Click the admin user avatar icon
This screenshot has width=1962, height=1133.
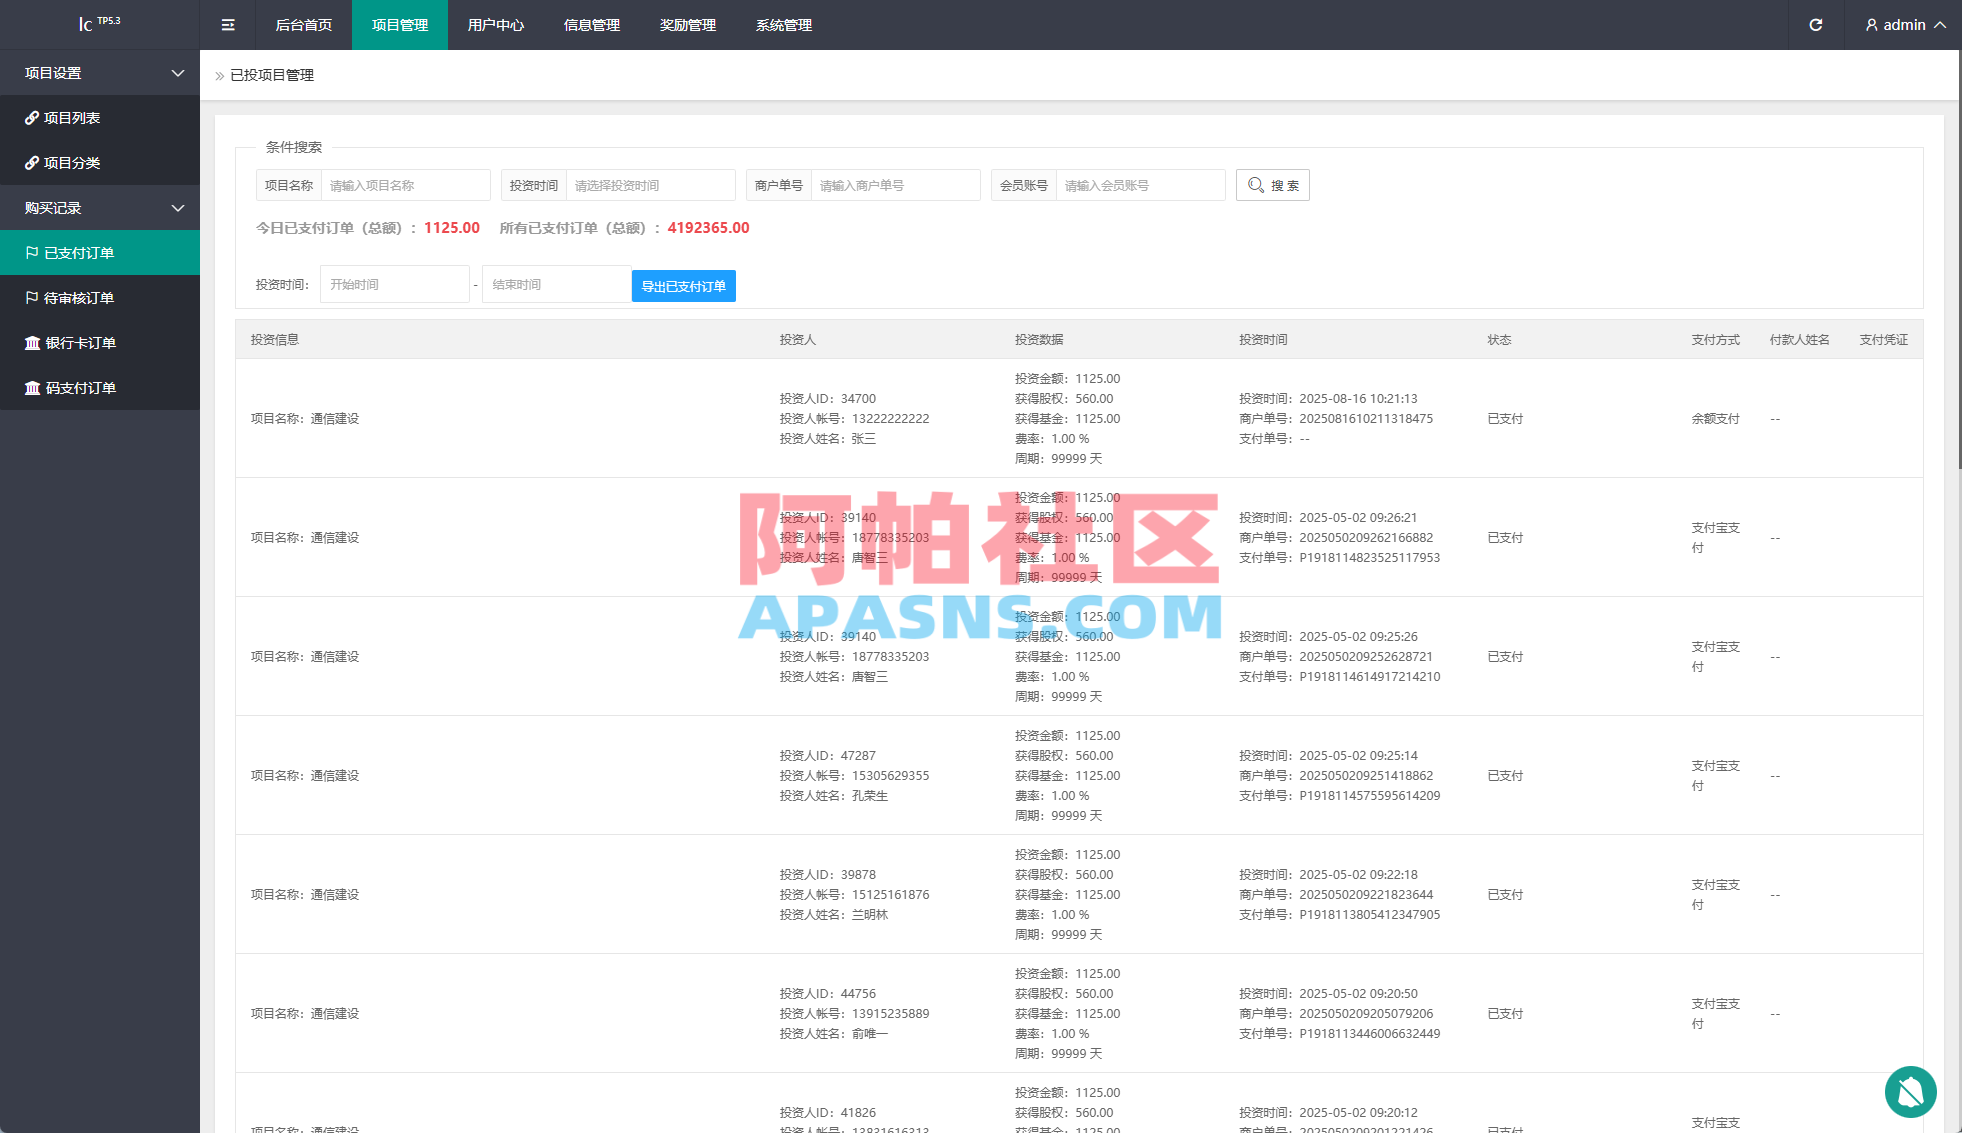[1870, 24]
